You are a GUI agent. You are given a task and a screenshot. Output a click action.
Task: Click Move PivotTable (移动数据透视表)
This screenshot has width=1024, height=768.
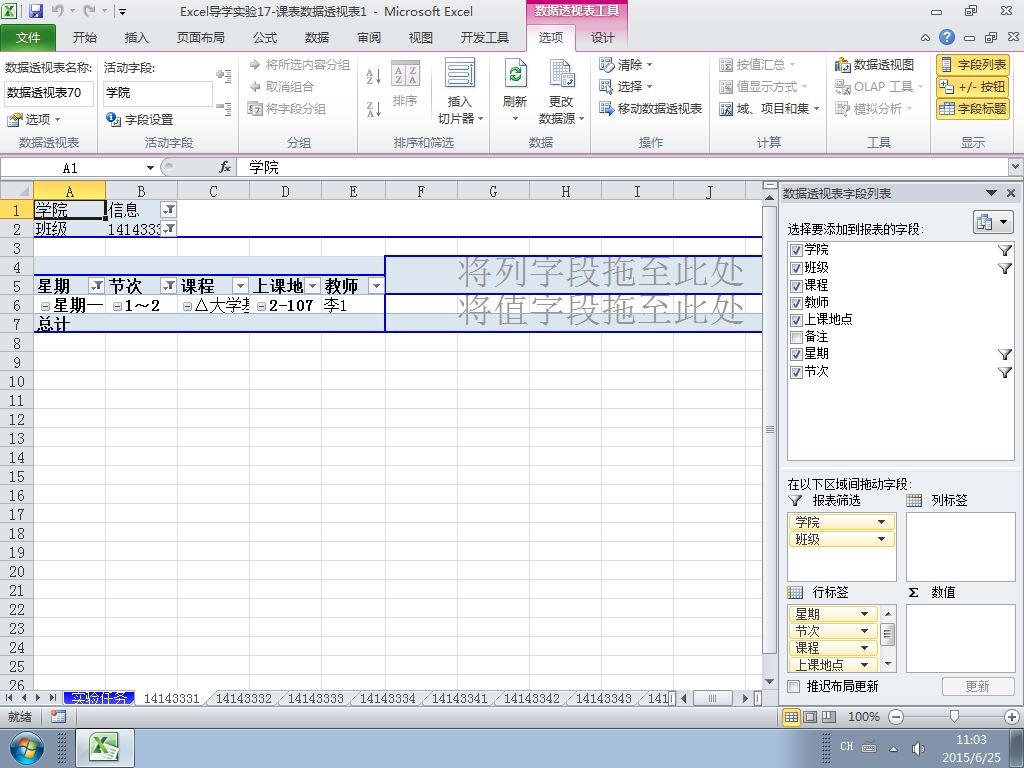[650, 108]
